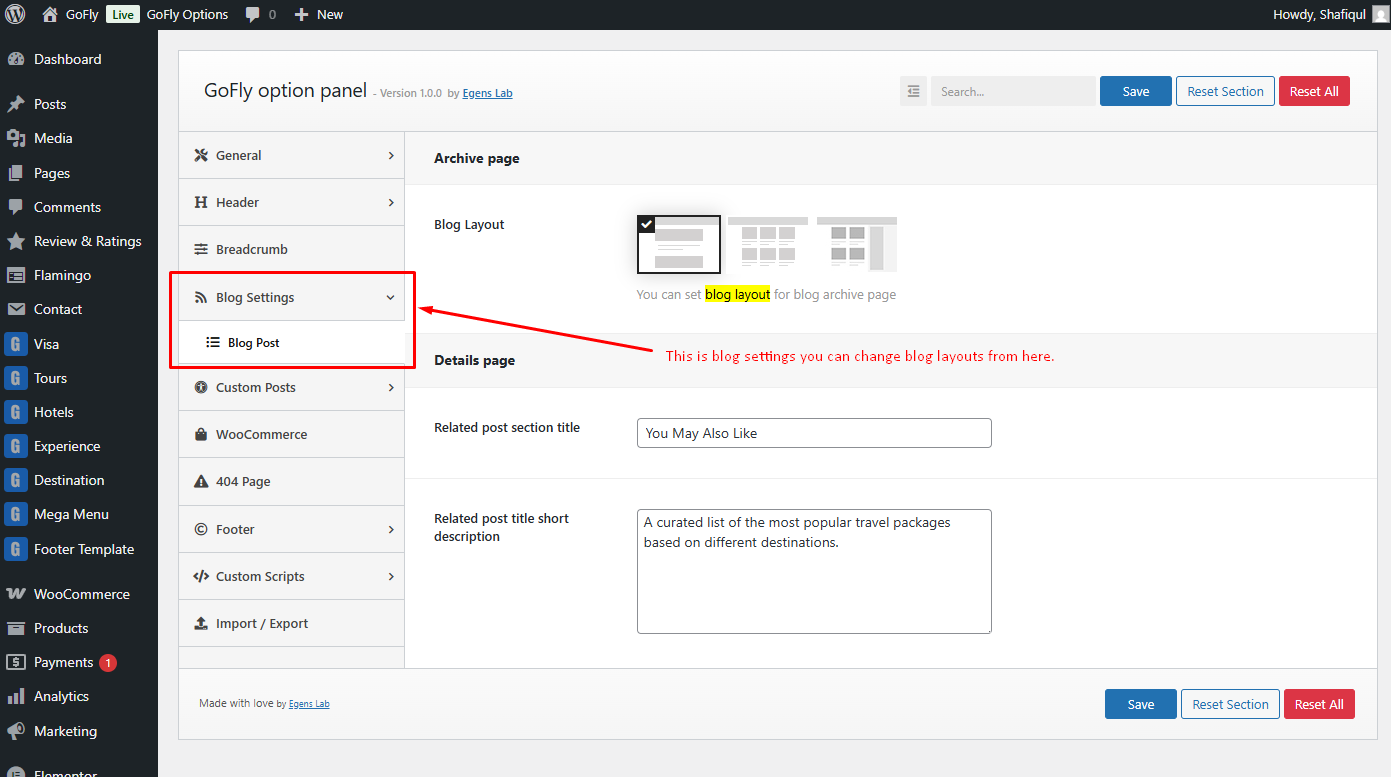Click the Destination G icon
Image resolution: width=1391 pixels, height=777 pixels.
pos(16,480)
